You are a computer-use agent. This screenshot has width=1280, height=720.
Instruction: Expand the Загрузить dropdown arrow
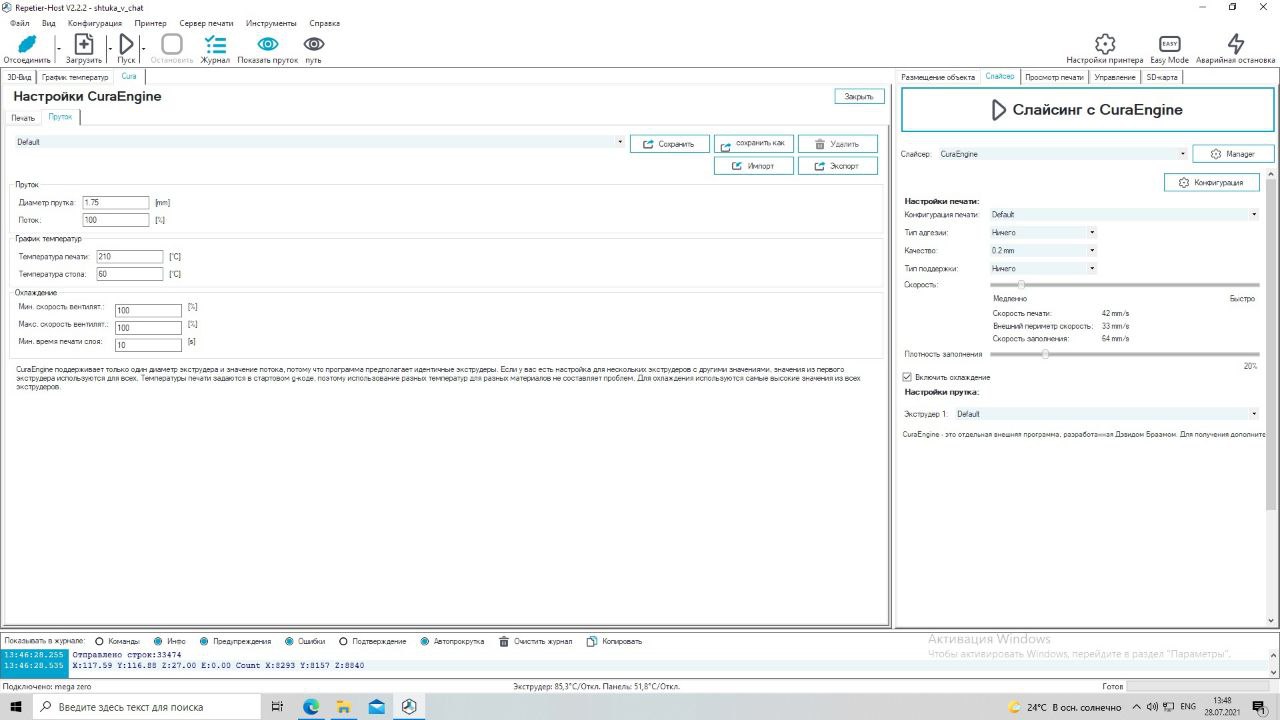[109, 47]
